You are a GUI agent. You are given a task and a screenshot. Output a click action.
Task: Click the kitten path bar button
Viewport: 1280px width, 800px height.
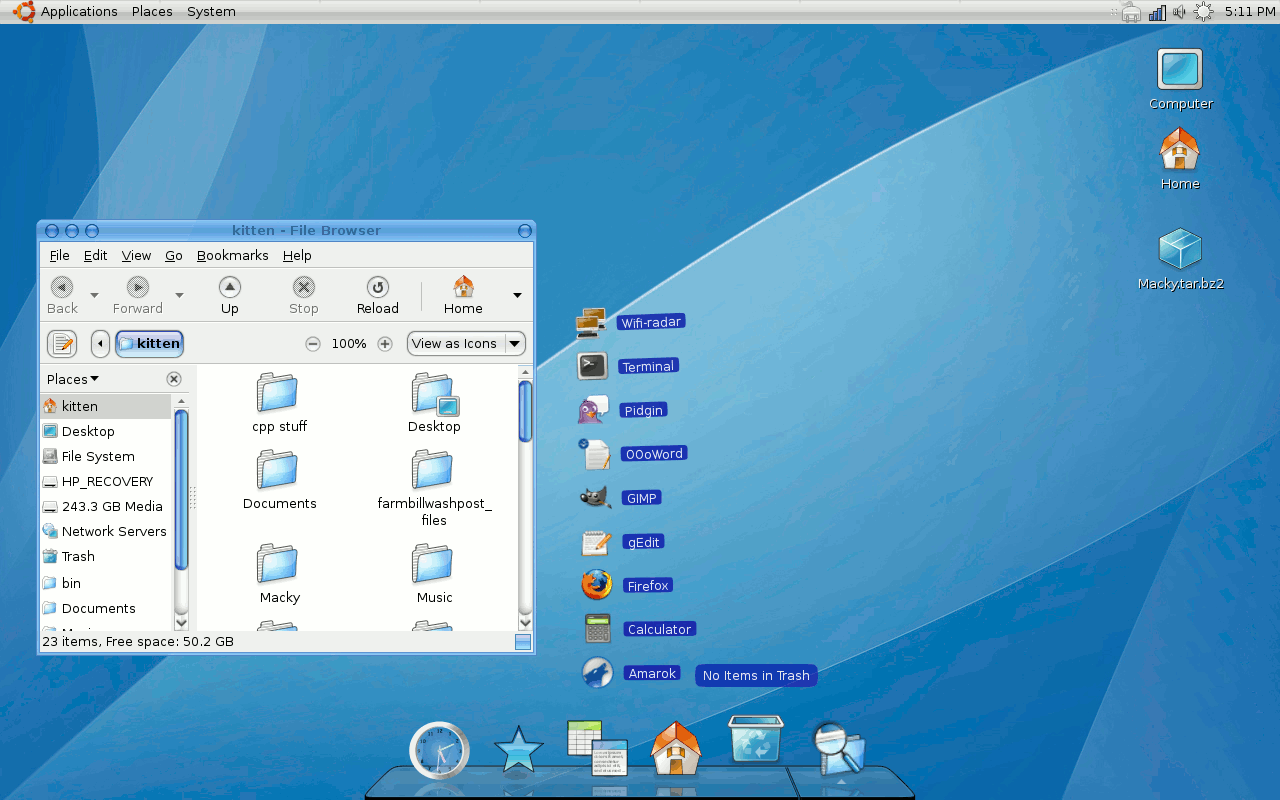pos(150,344)
